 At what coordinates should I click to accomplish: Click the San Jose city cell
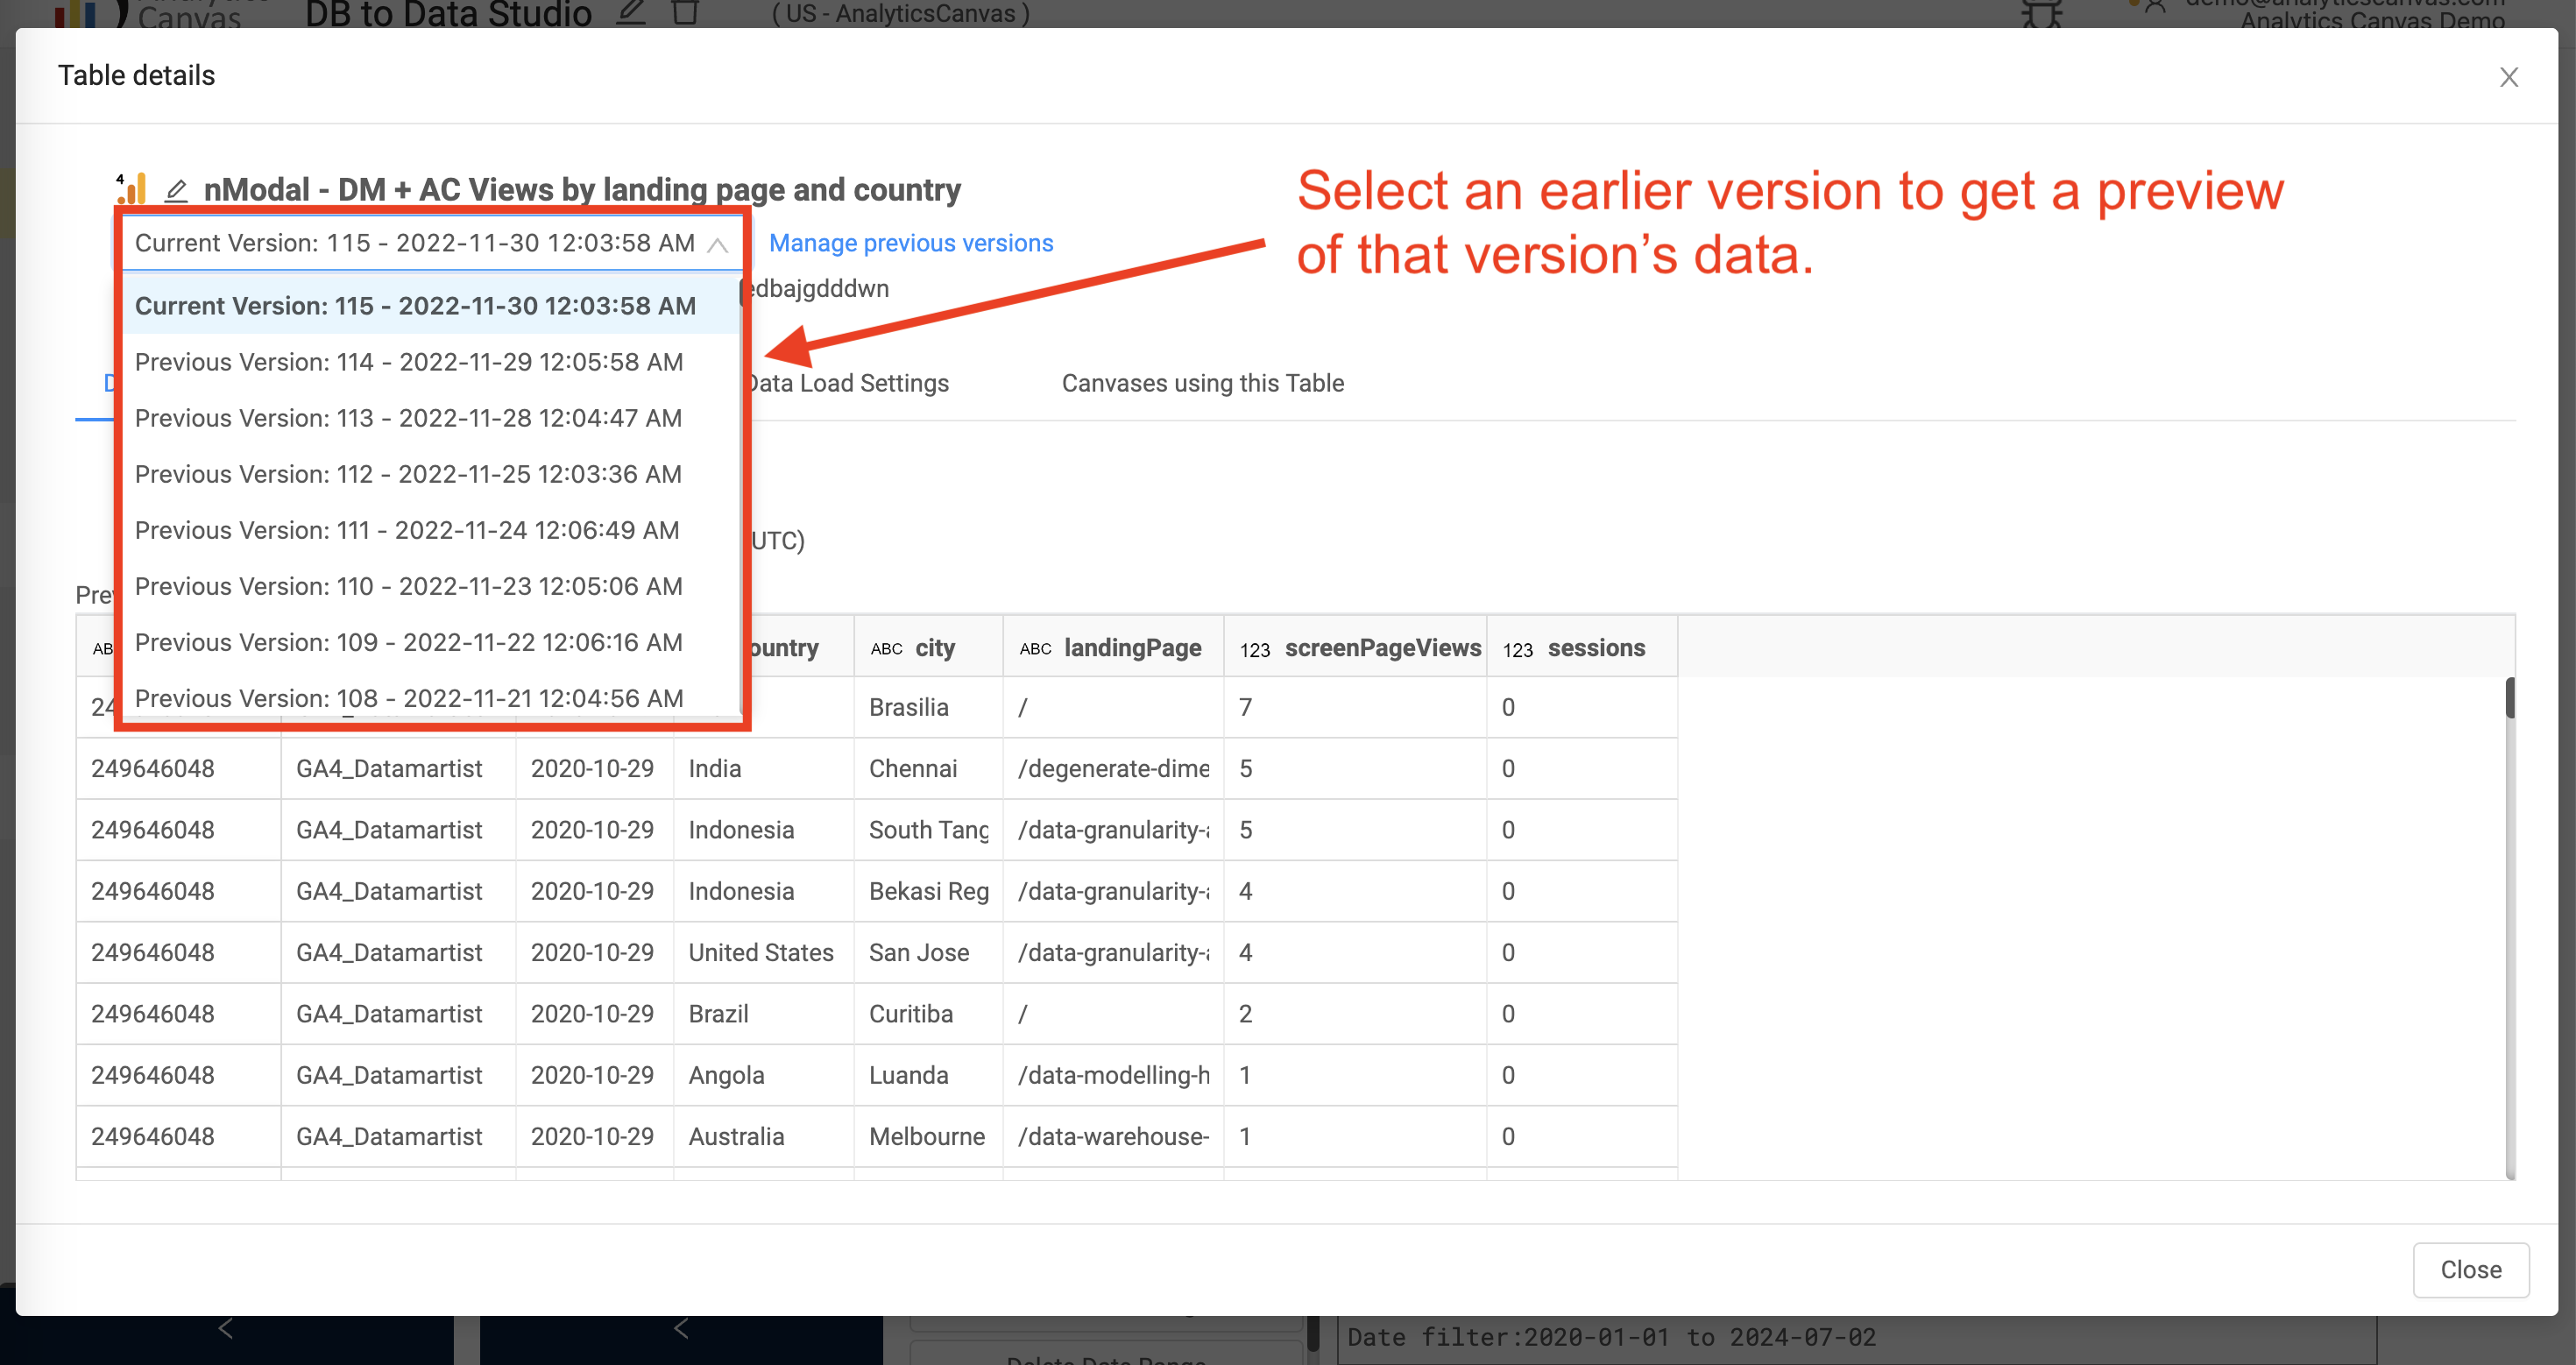pos(928,953)
